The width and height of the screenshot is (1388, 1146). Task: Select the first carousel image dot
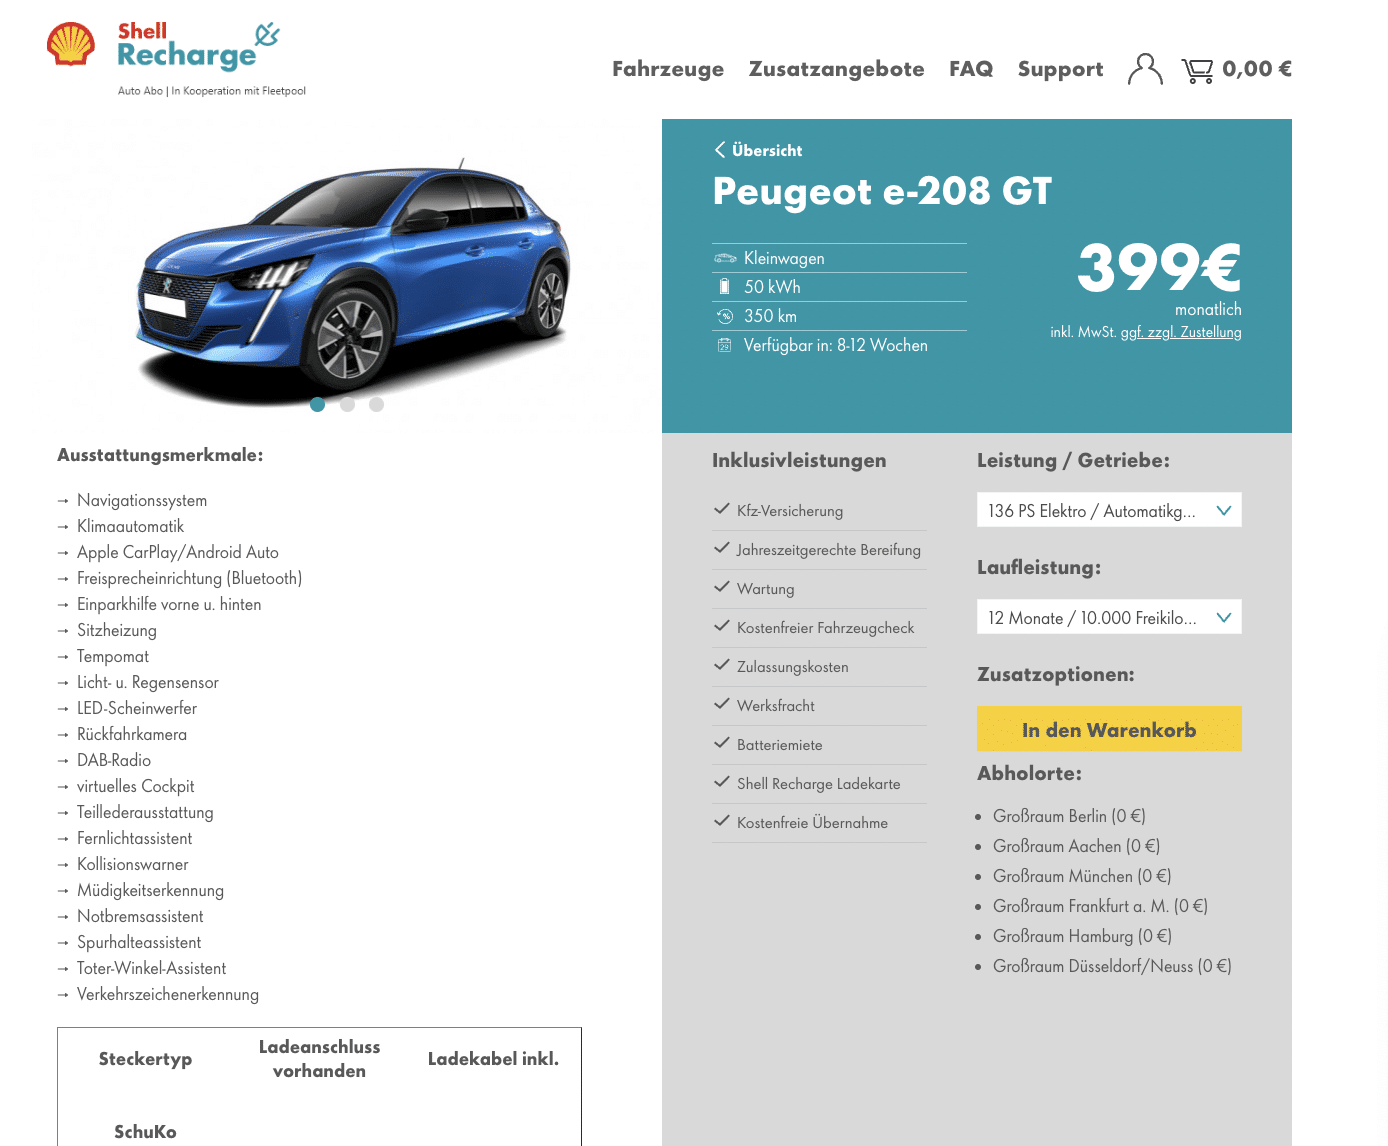click(318, 405)
